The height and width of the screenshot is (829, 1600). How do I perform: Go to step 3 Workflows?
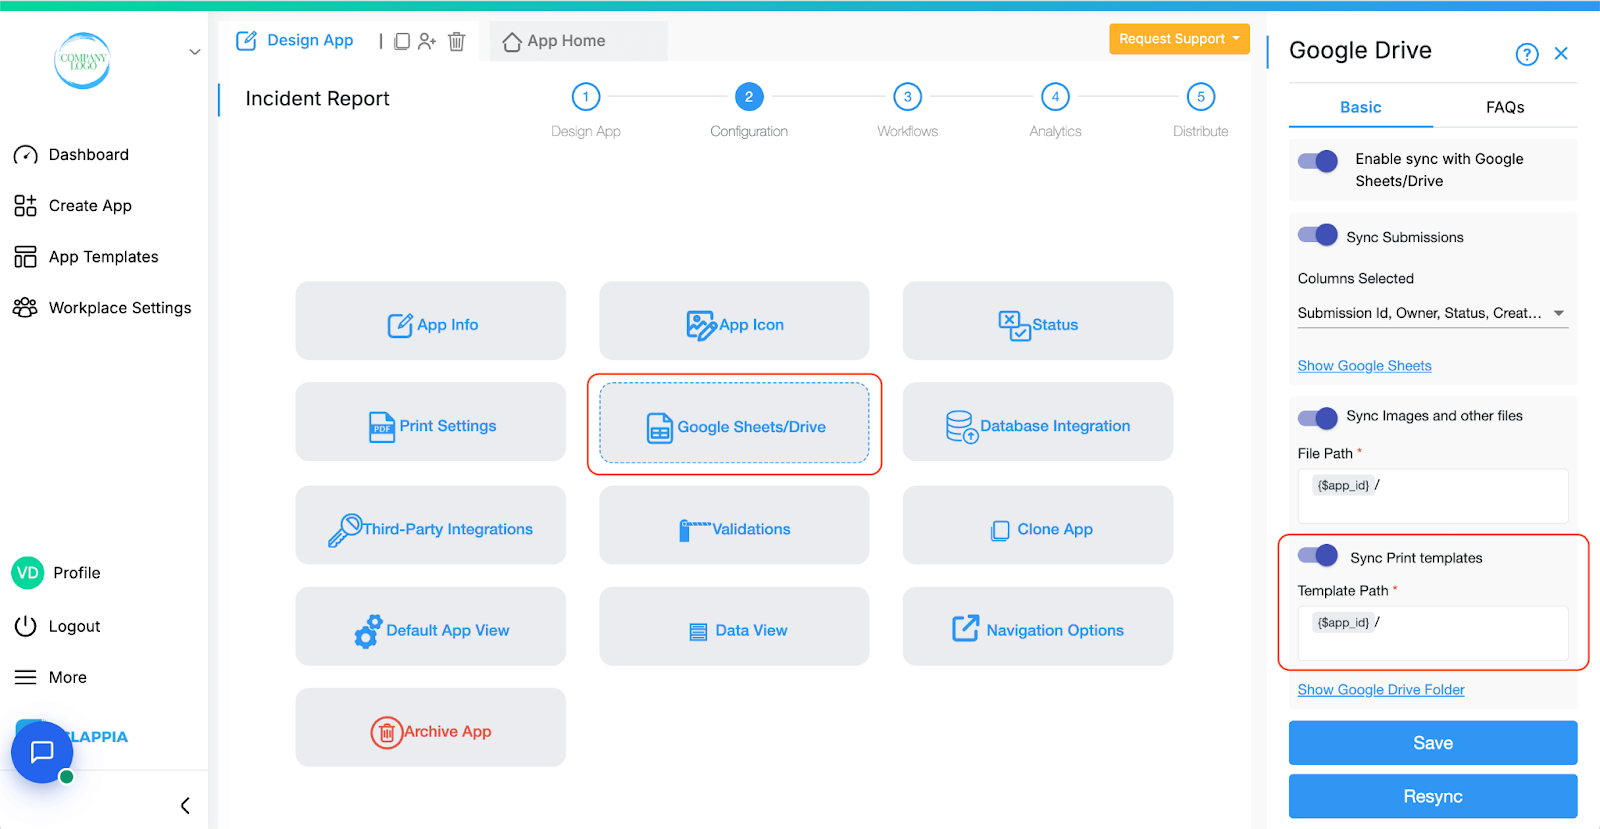point(908,97)
